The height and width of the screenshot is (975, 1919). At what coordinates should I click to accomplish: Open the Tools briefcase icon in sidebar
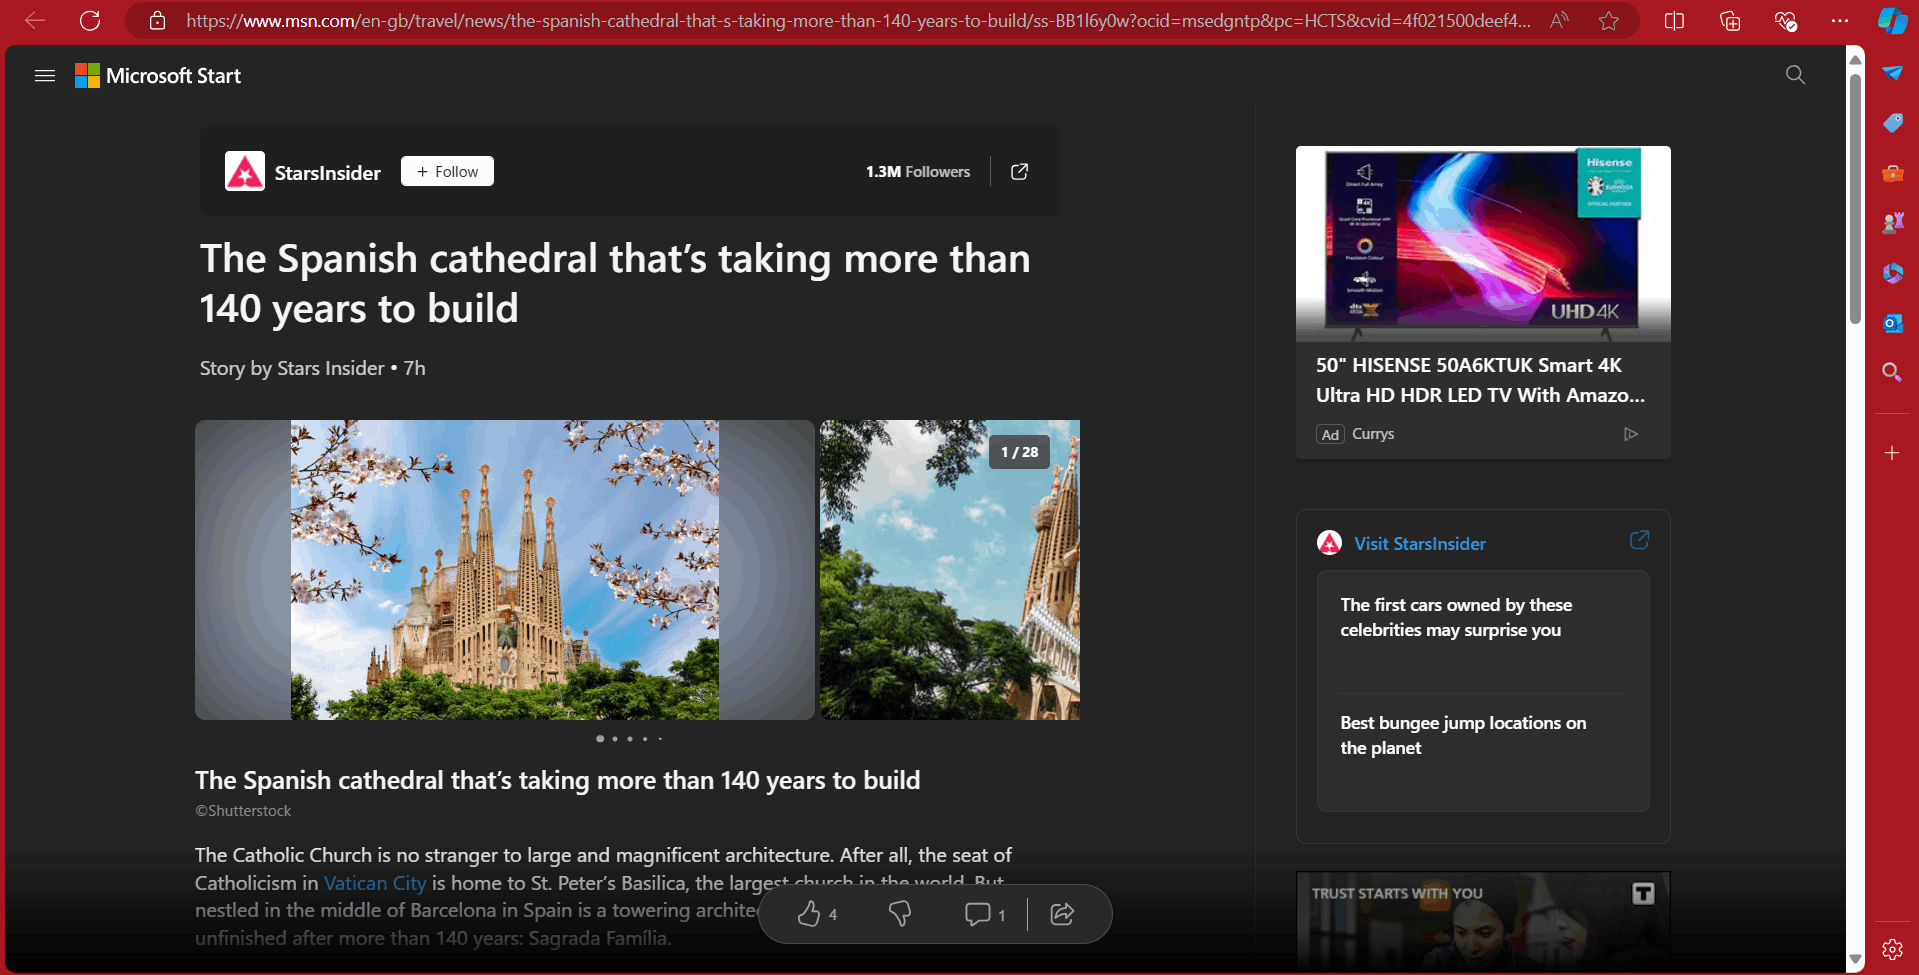(1892, 173)
